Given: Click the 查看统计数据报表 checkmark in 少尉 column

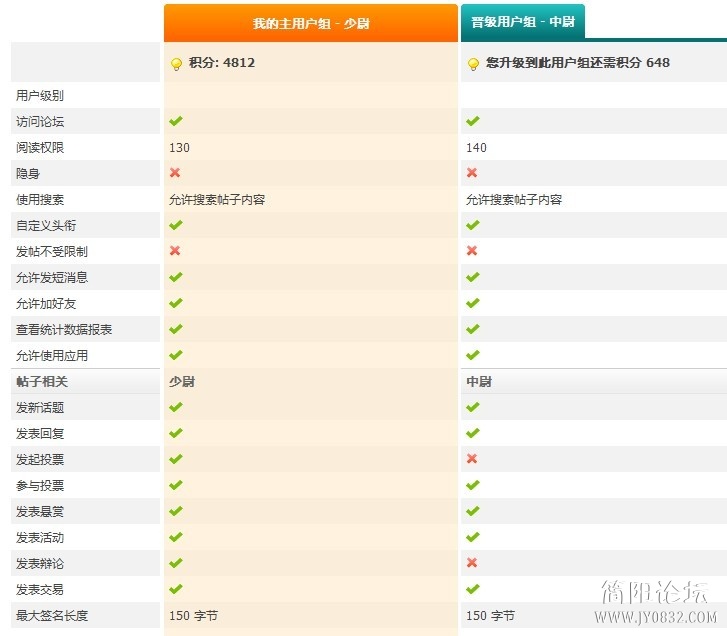Looking at the screenshot, I should click(x=176, y=329).
